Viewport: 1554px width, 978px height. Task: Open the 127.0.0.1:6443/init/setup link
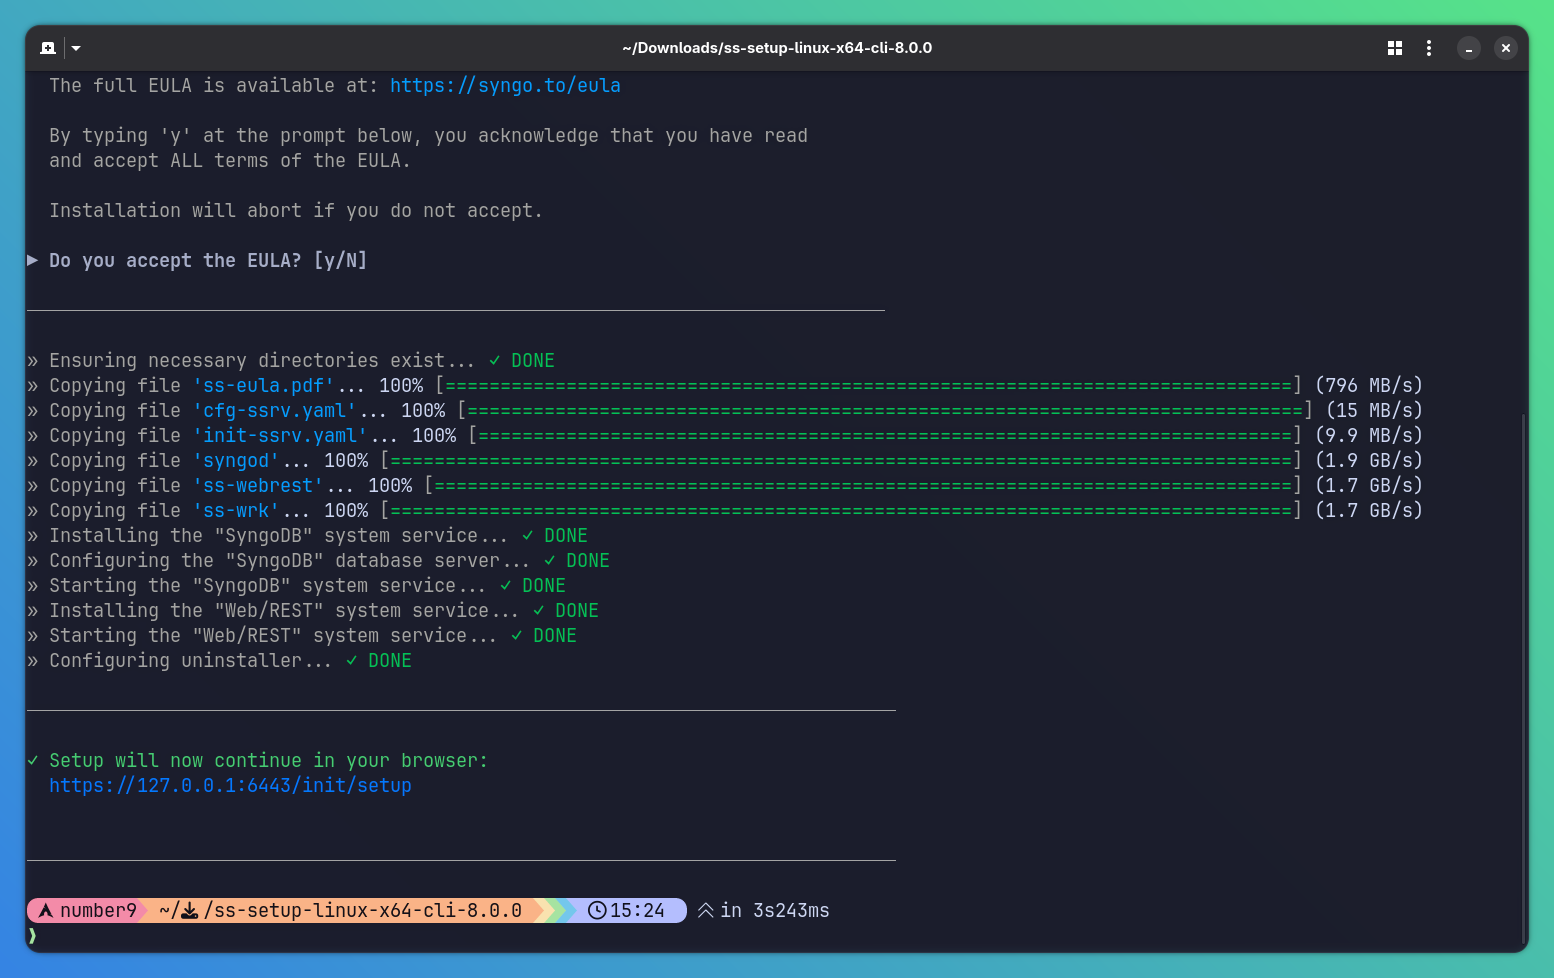230,786
